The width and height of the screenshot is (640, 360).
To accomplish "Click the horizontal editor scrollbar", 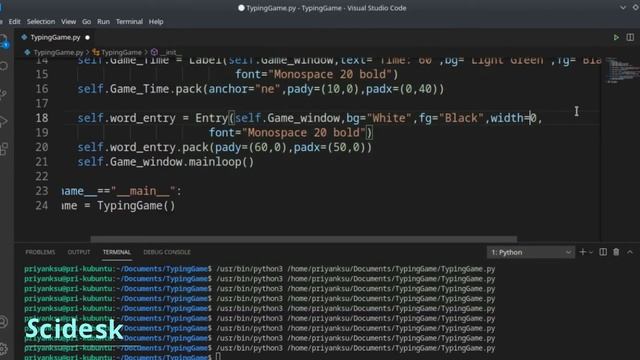I will [304, 239].
